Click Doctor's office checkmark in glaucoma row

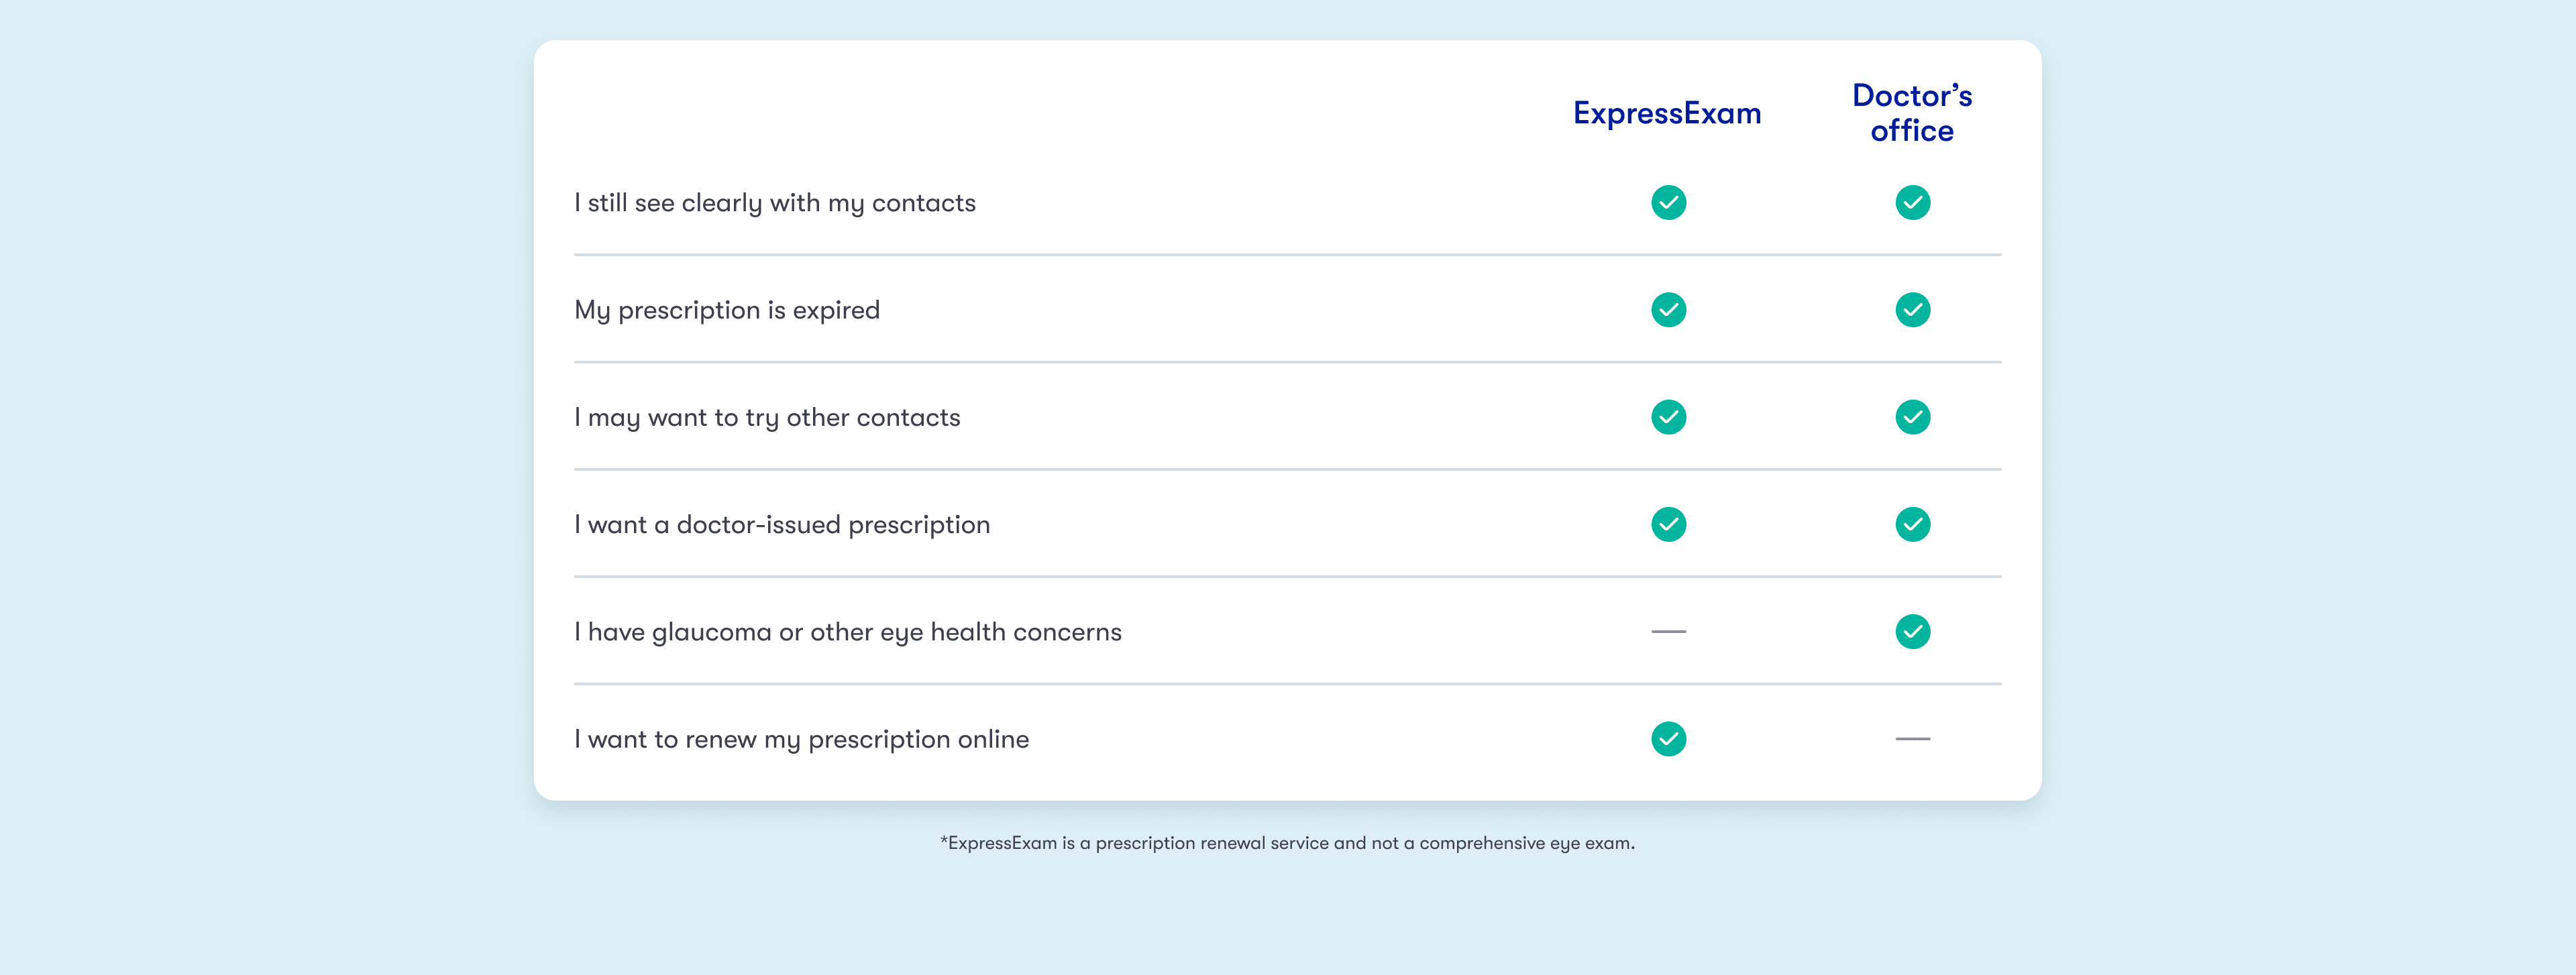pyautogui.click(x=1912, y=632)
